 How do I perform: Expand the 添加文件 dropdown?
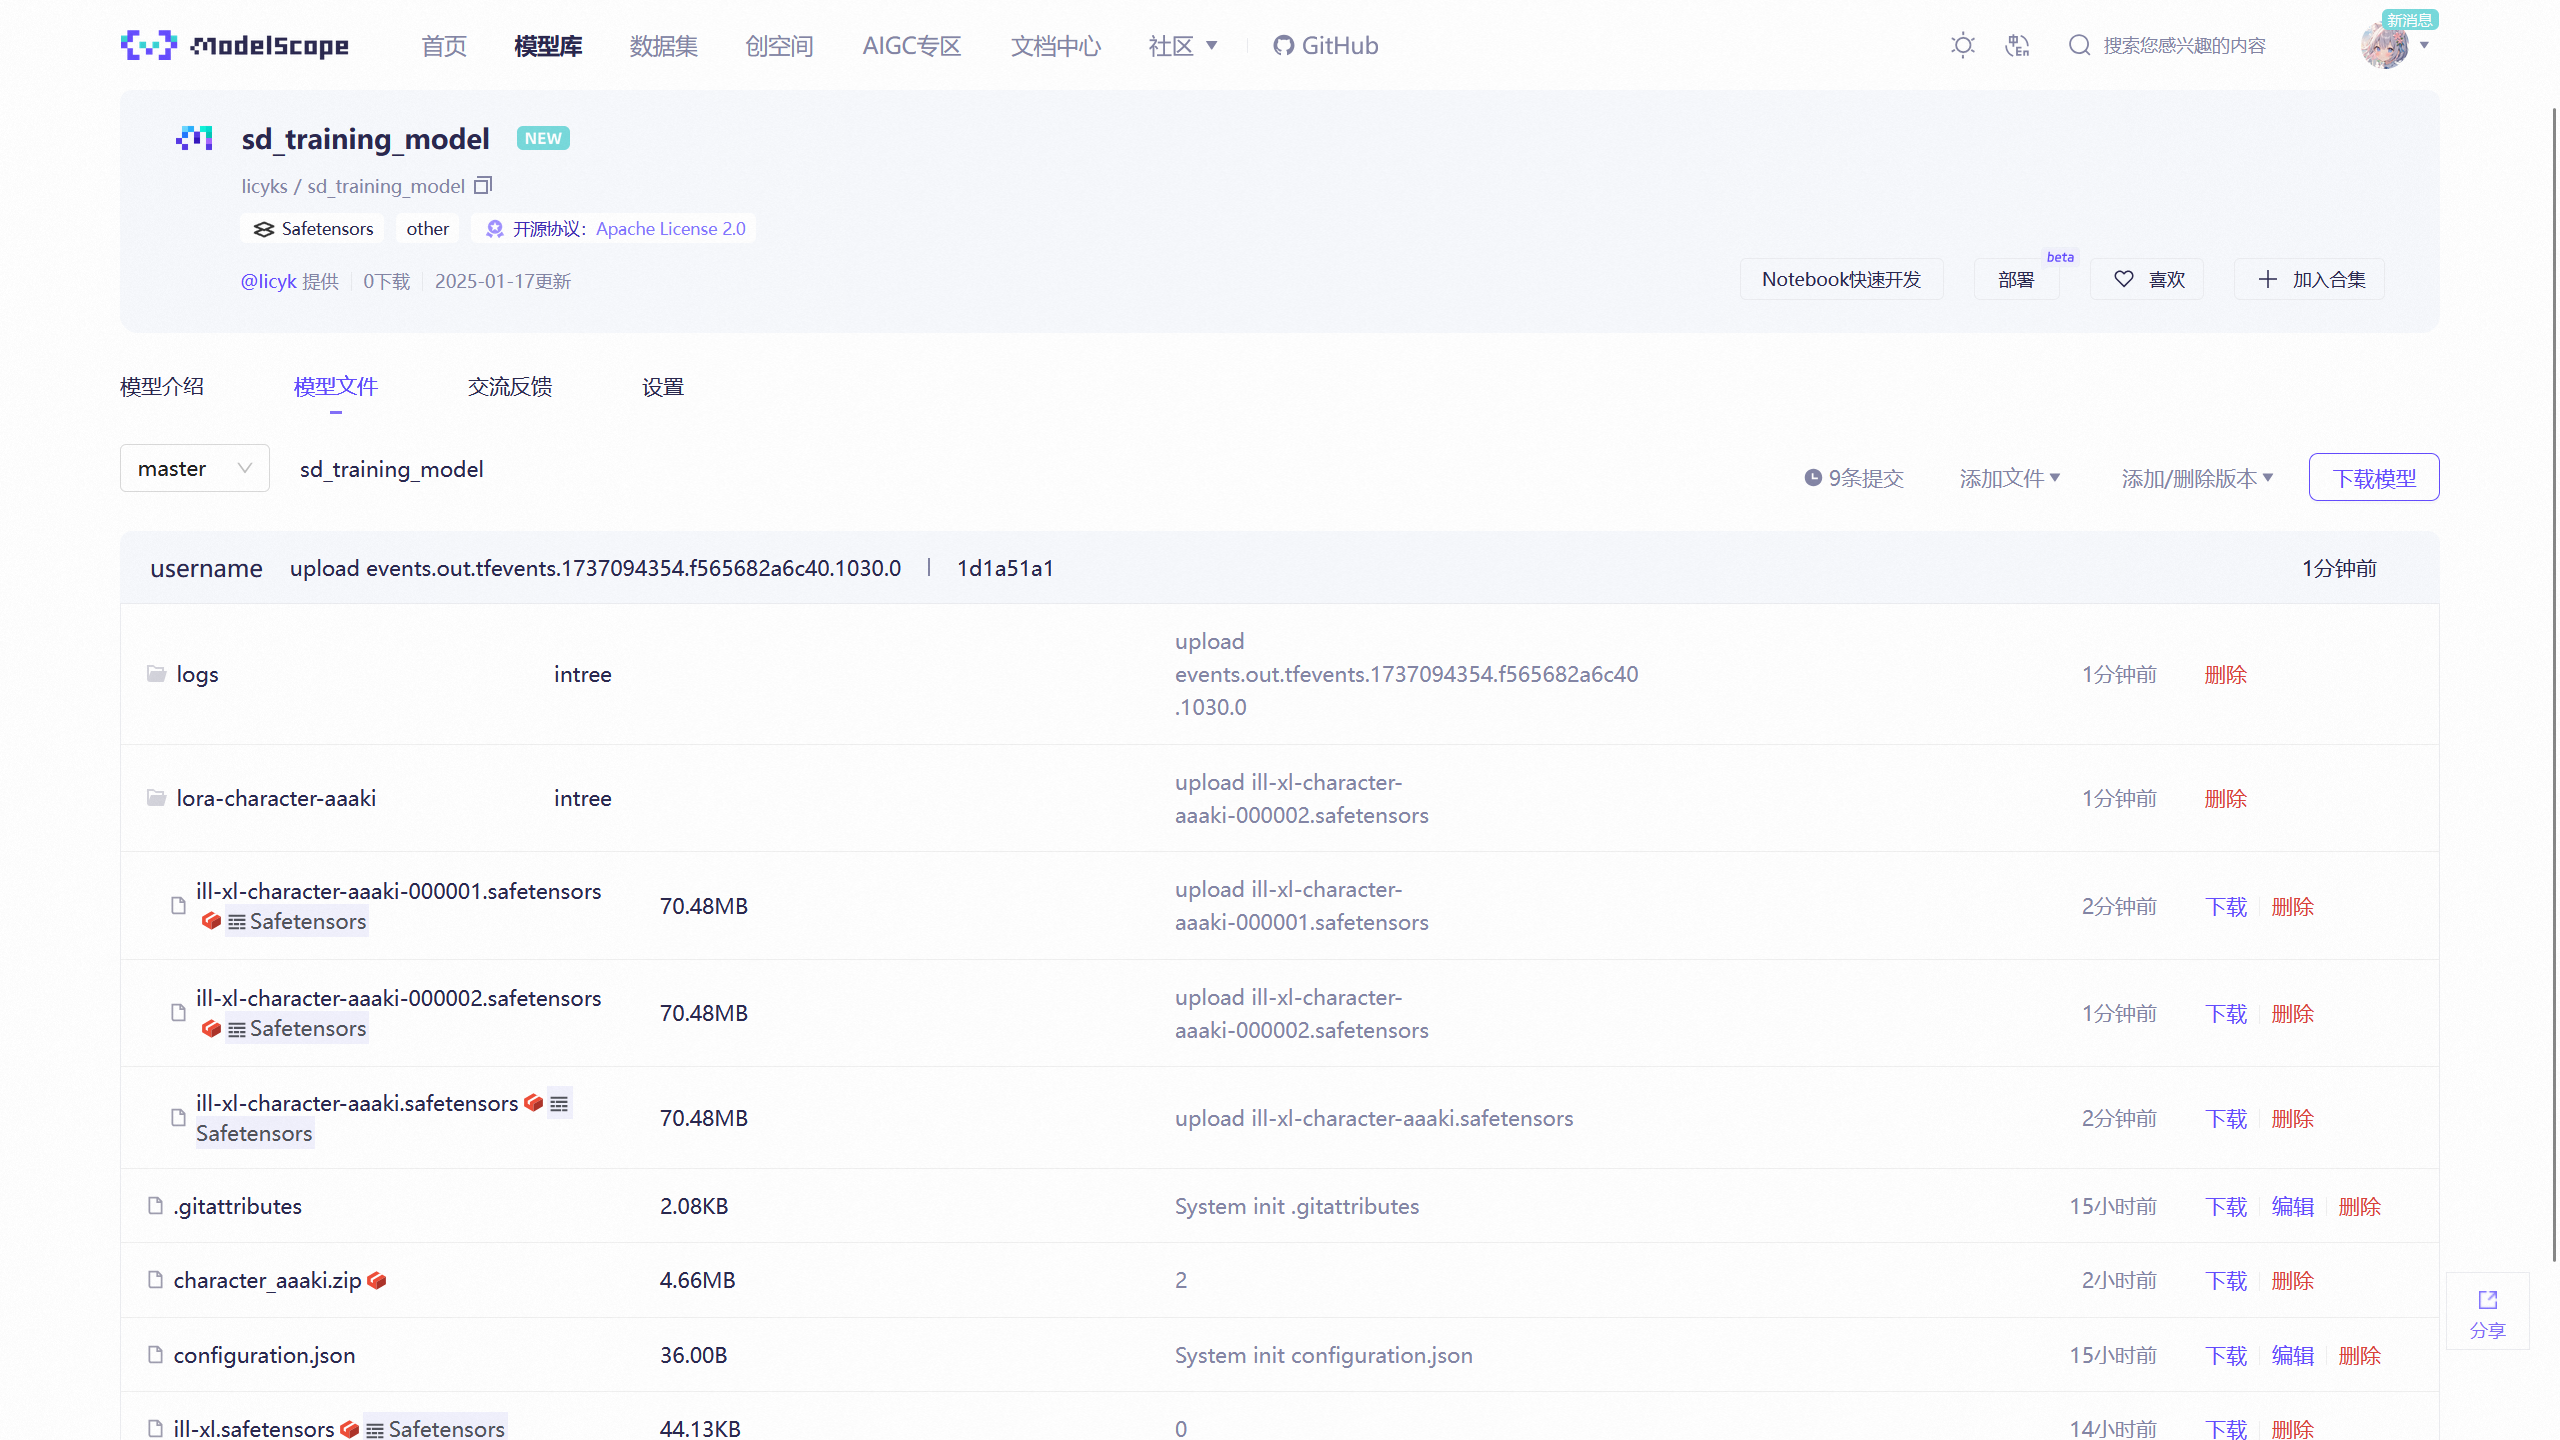click(2009, 478)
